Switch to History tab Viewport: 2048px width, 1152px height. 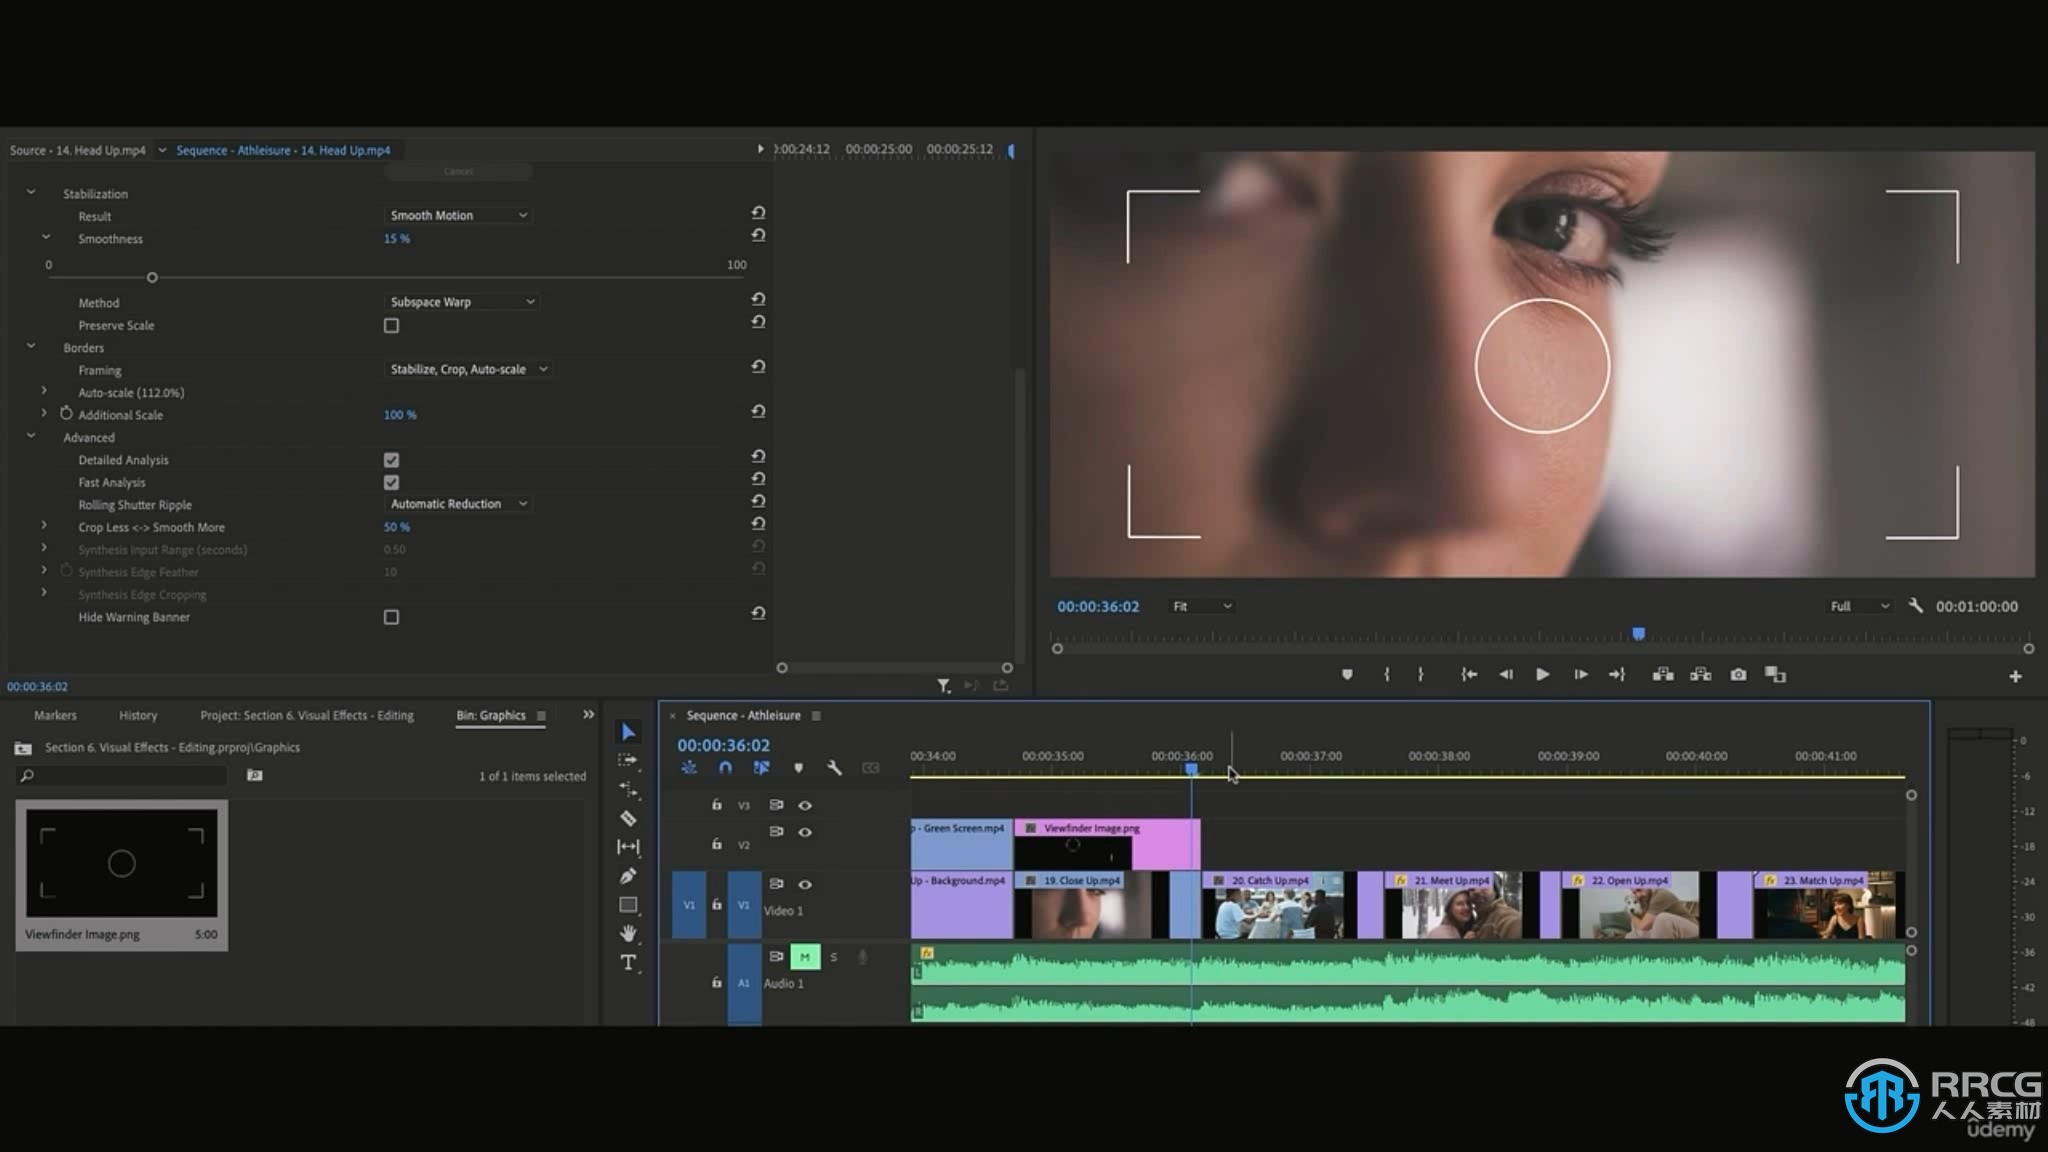[x=138, y=715]
